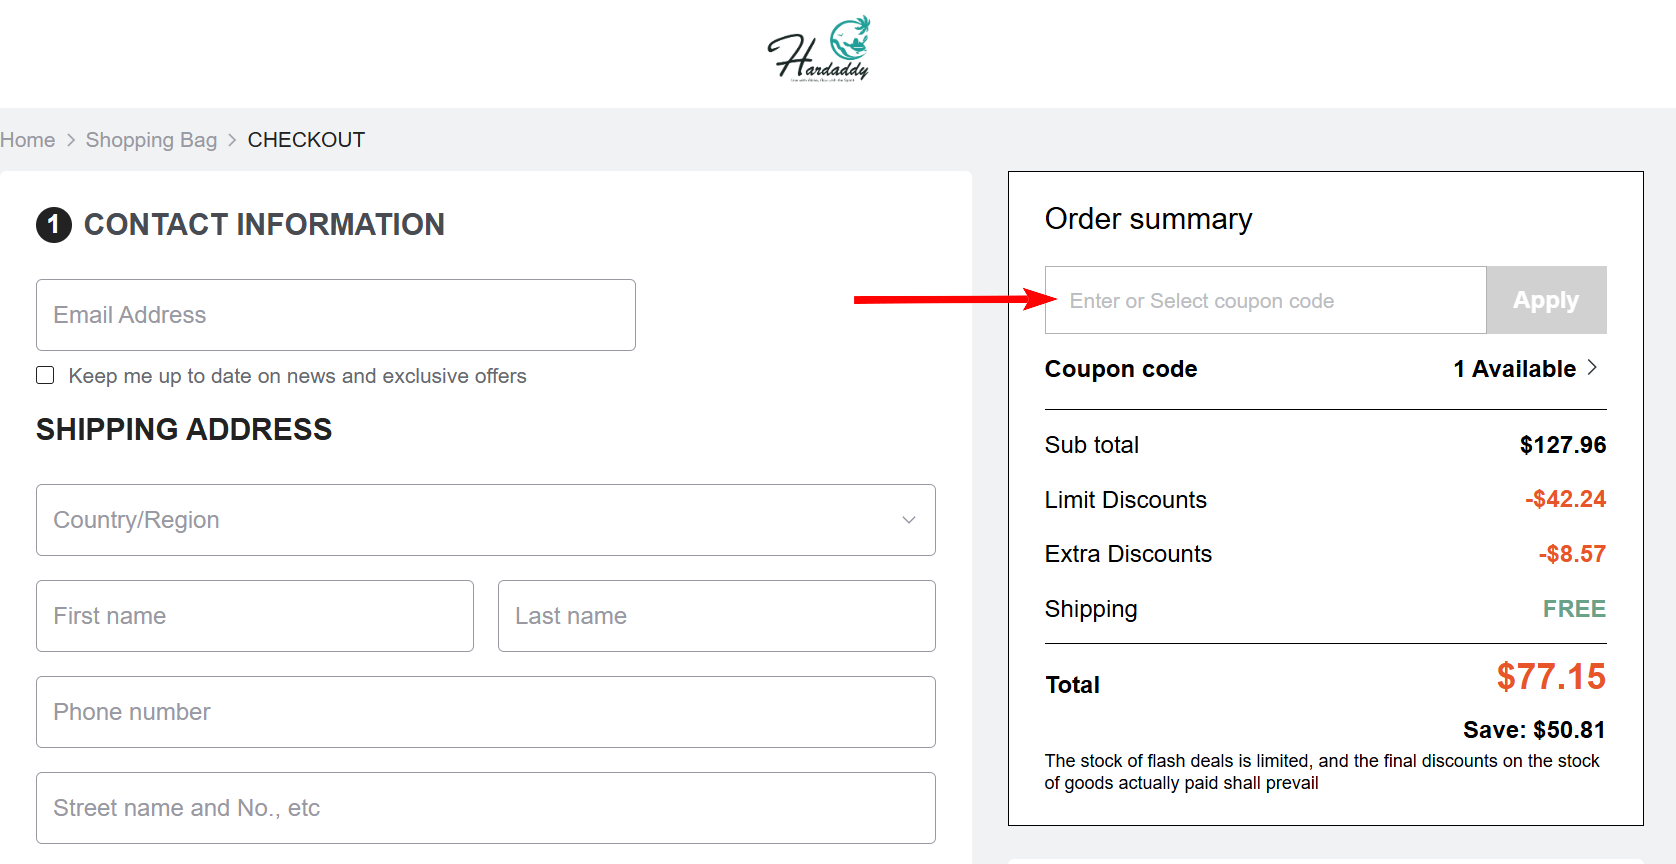
Task: Click the $77.15 total amount
Action: click(1550, 677)
